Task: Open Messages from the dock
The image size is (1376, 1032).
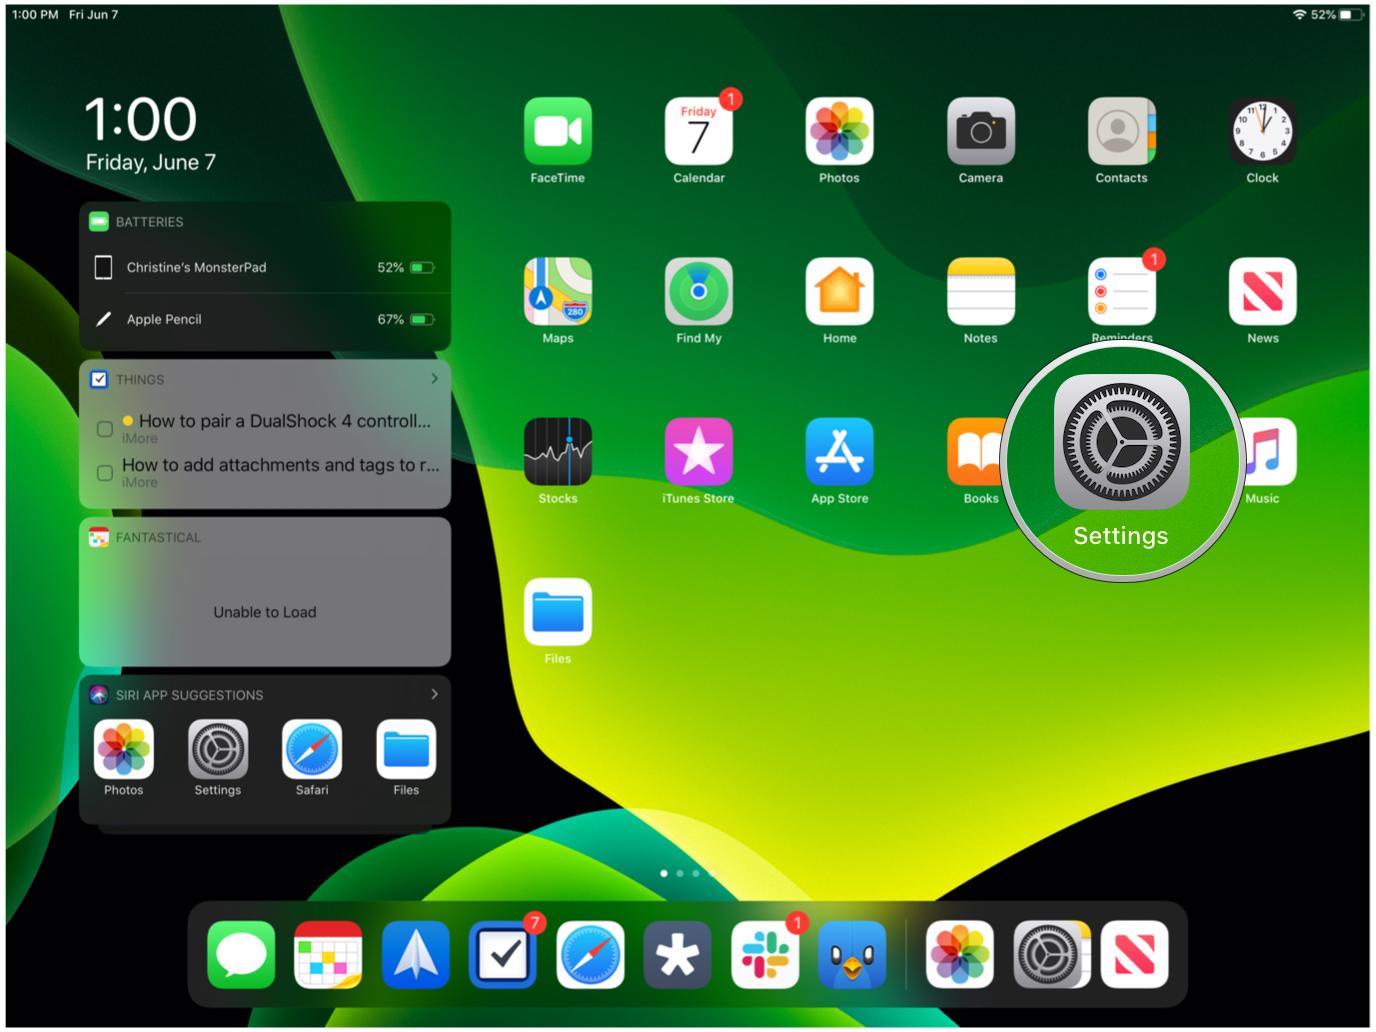Action: click(x=241, y=955)
